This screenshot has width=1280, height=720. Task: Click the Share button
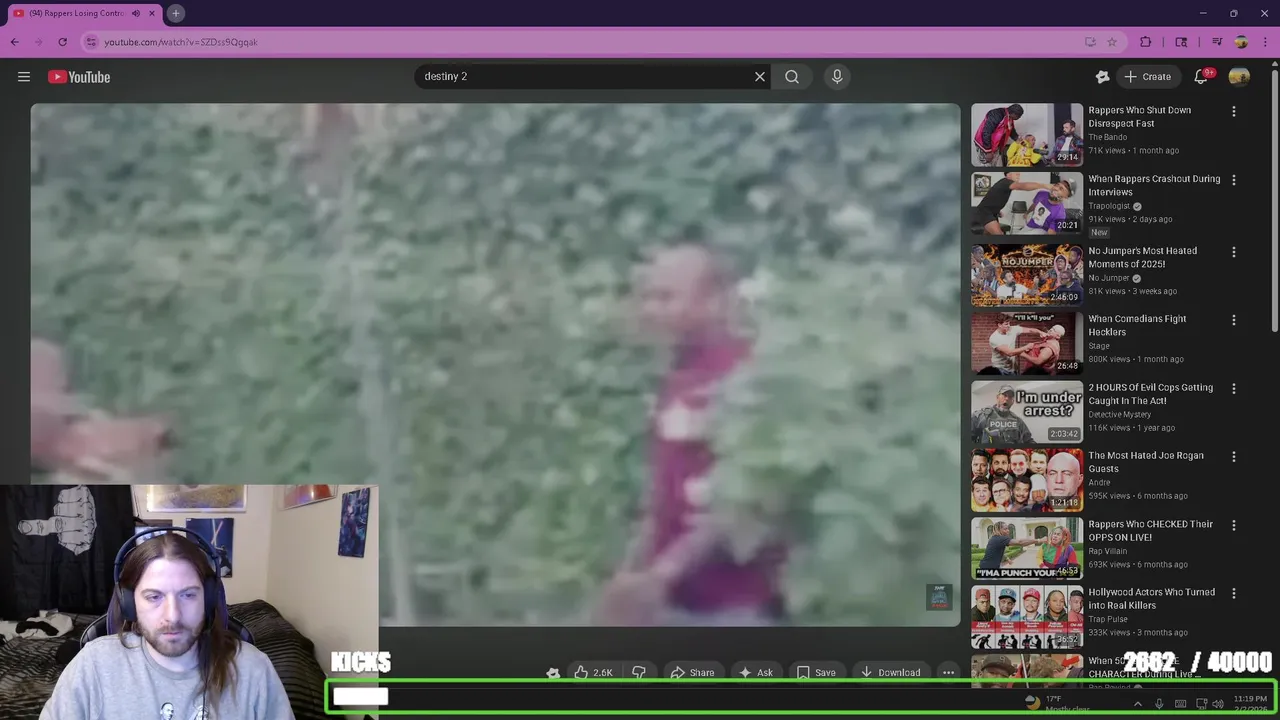point(692,673)
